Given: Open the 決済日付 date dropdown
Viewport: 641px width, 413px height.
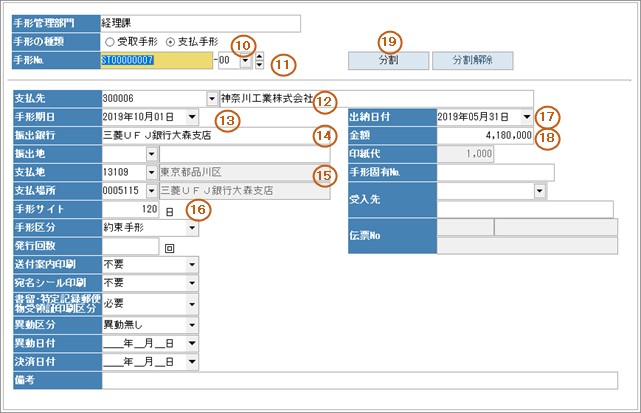Looking at the screenshot, I should [x=191, y=361].
